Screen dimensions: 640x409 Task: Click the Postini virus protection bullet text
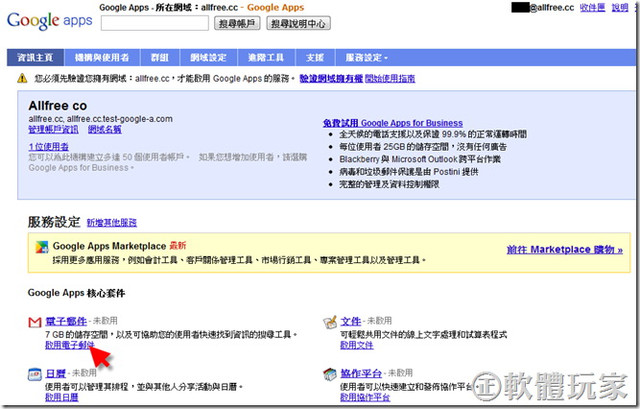[x=409, y=172]
